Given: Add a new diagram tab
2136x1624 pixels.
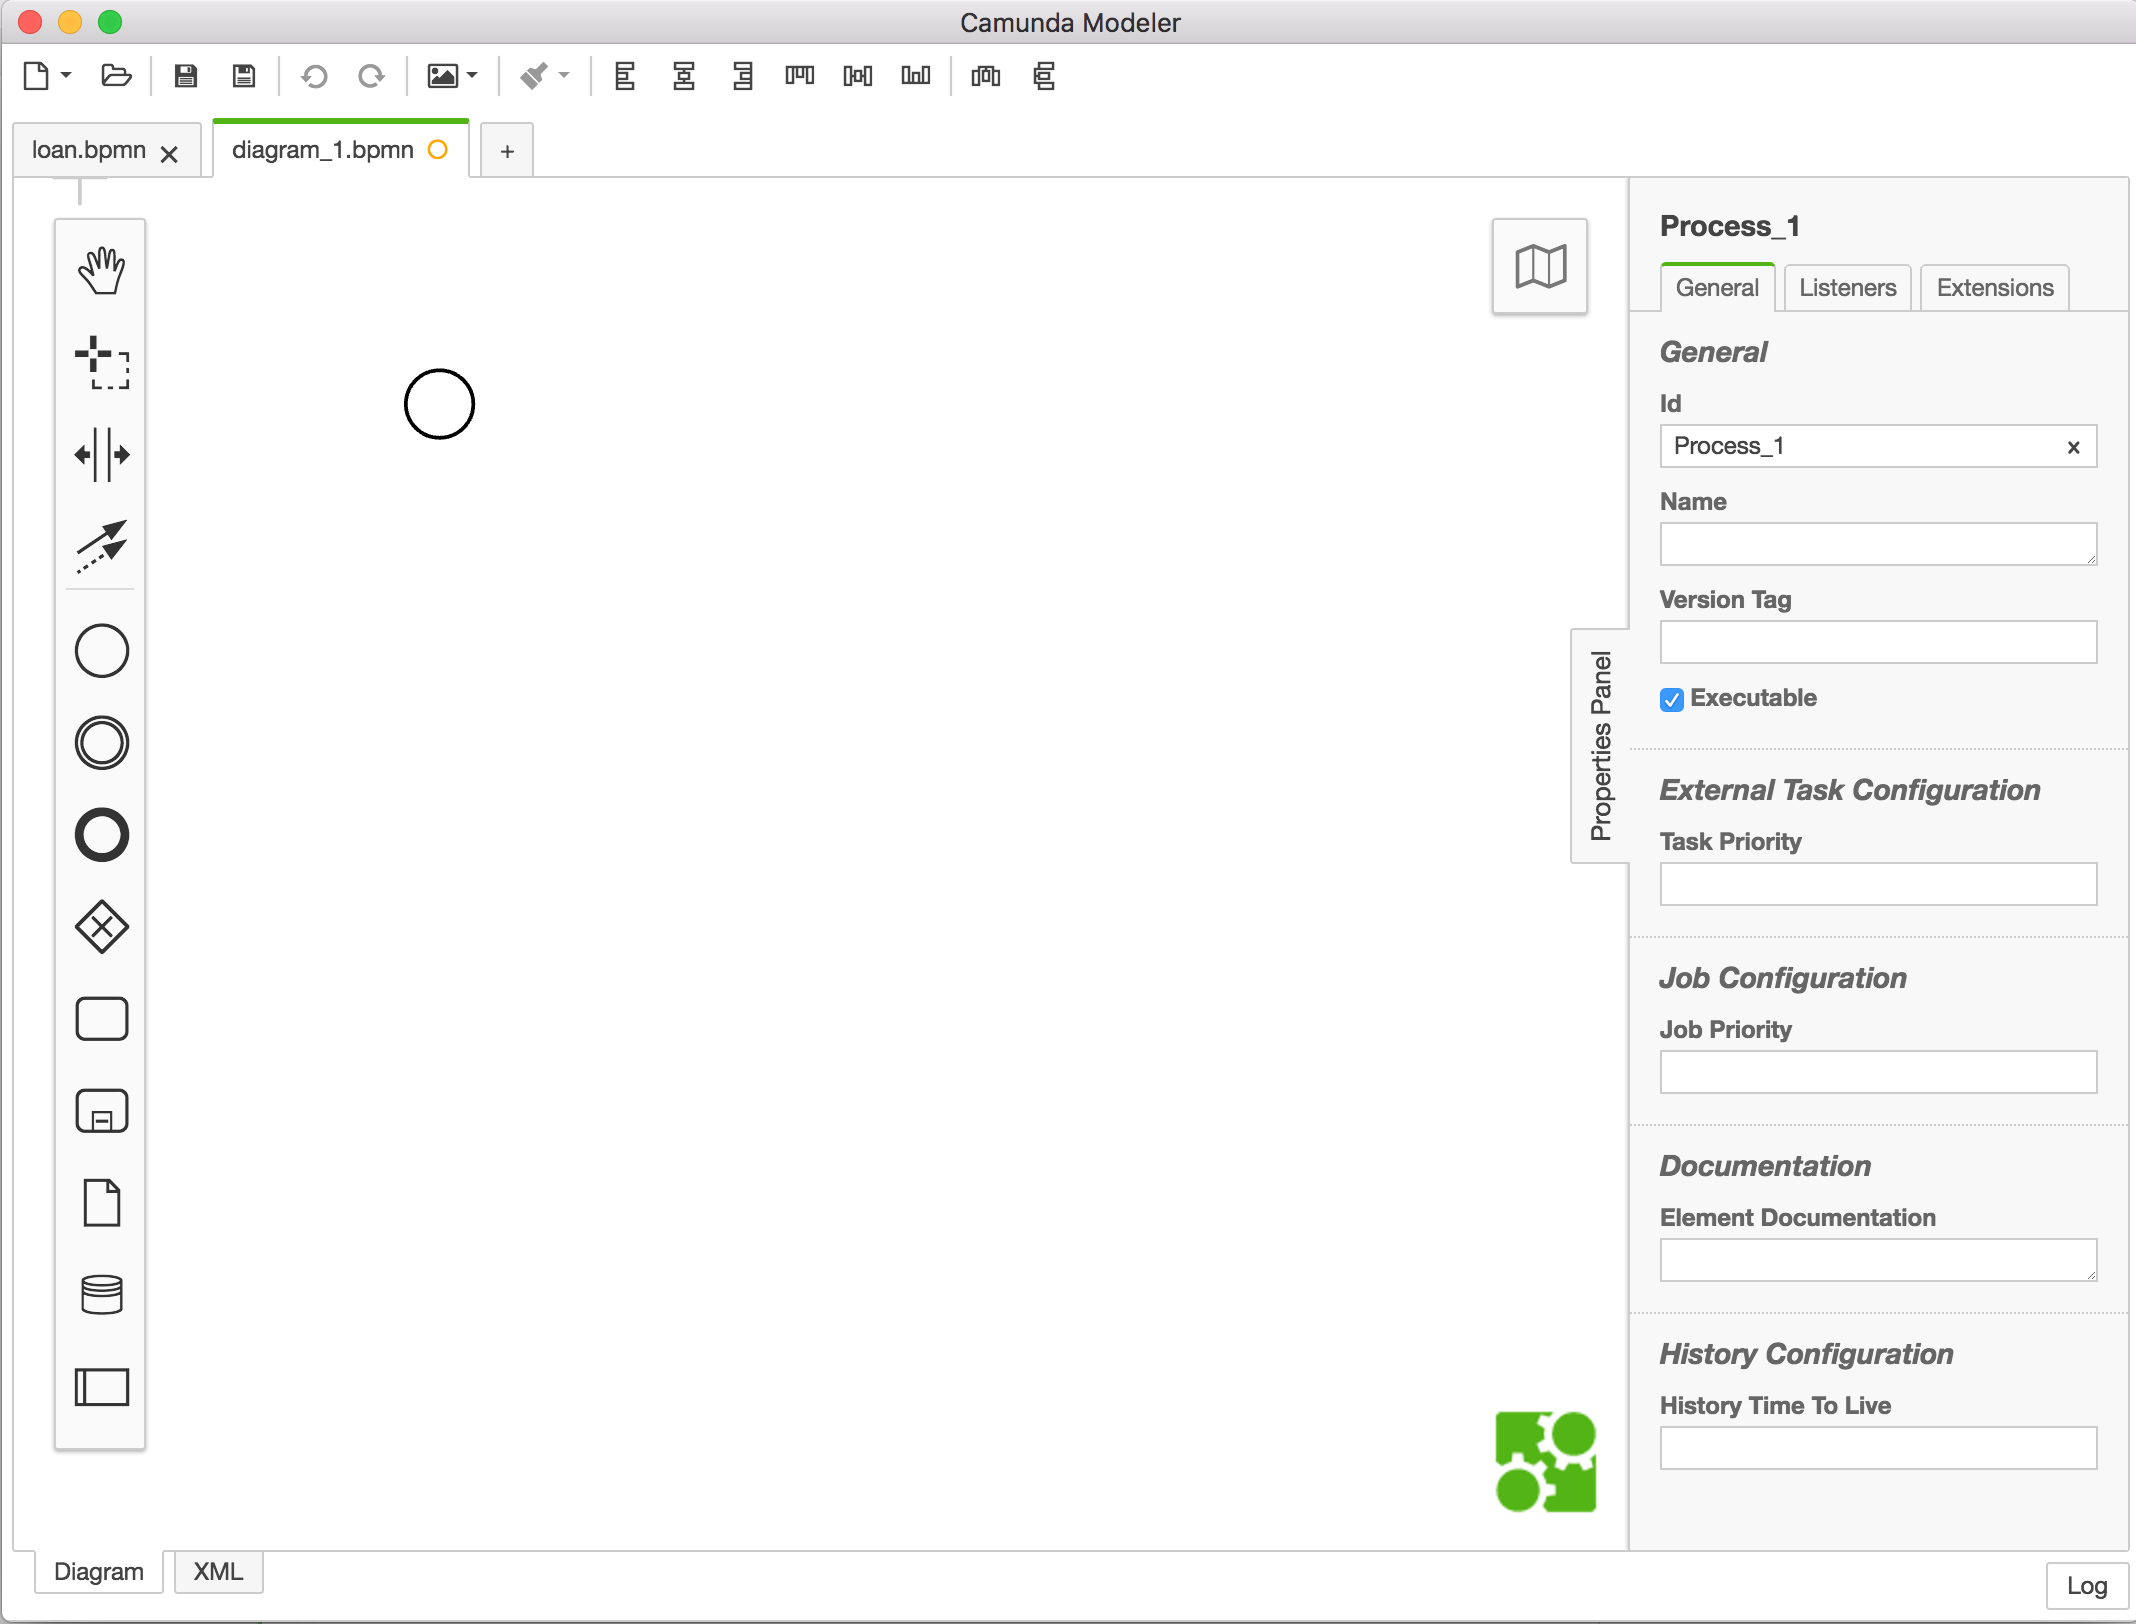Looking at the screenshot, I should [507, 151].
